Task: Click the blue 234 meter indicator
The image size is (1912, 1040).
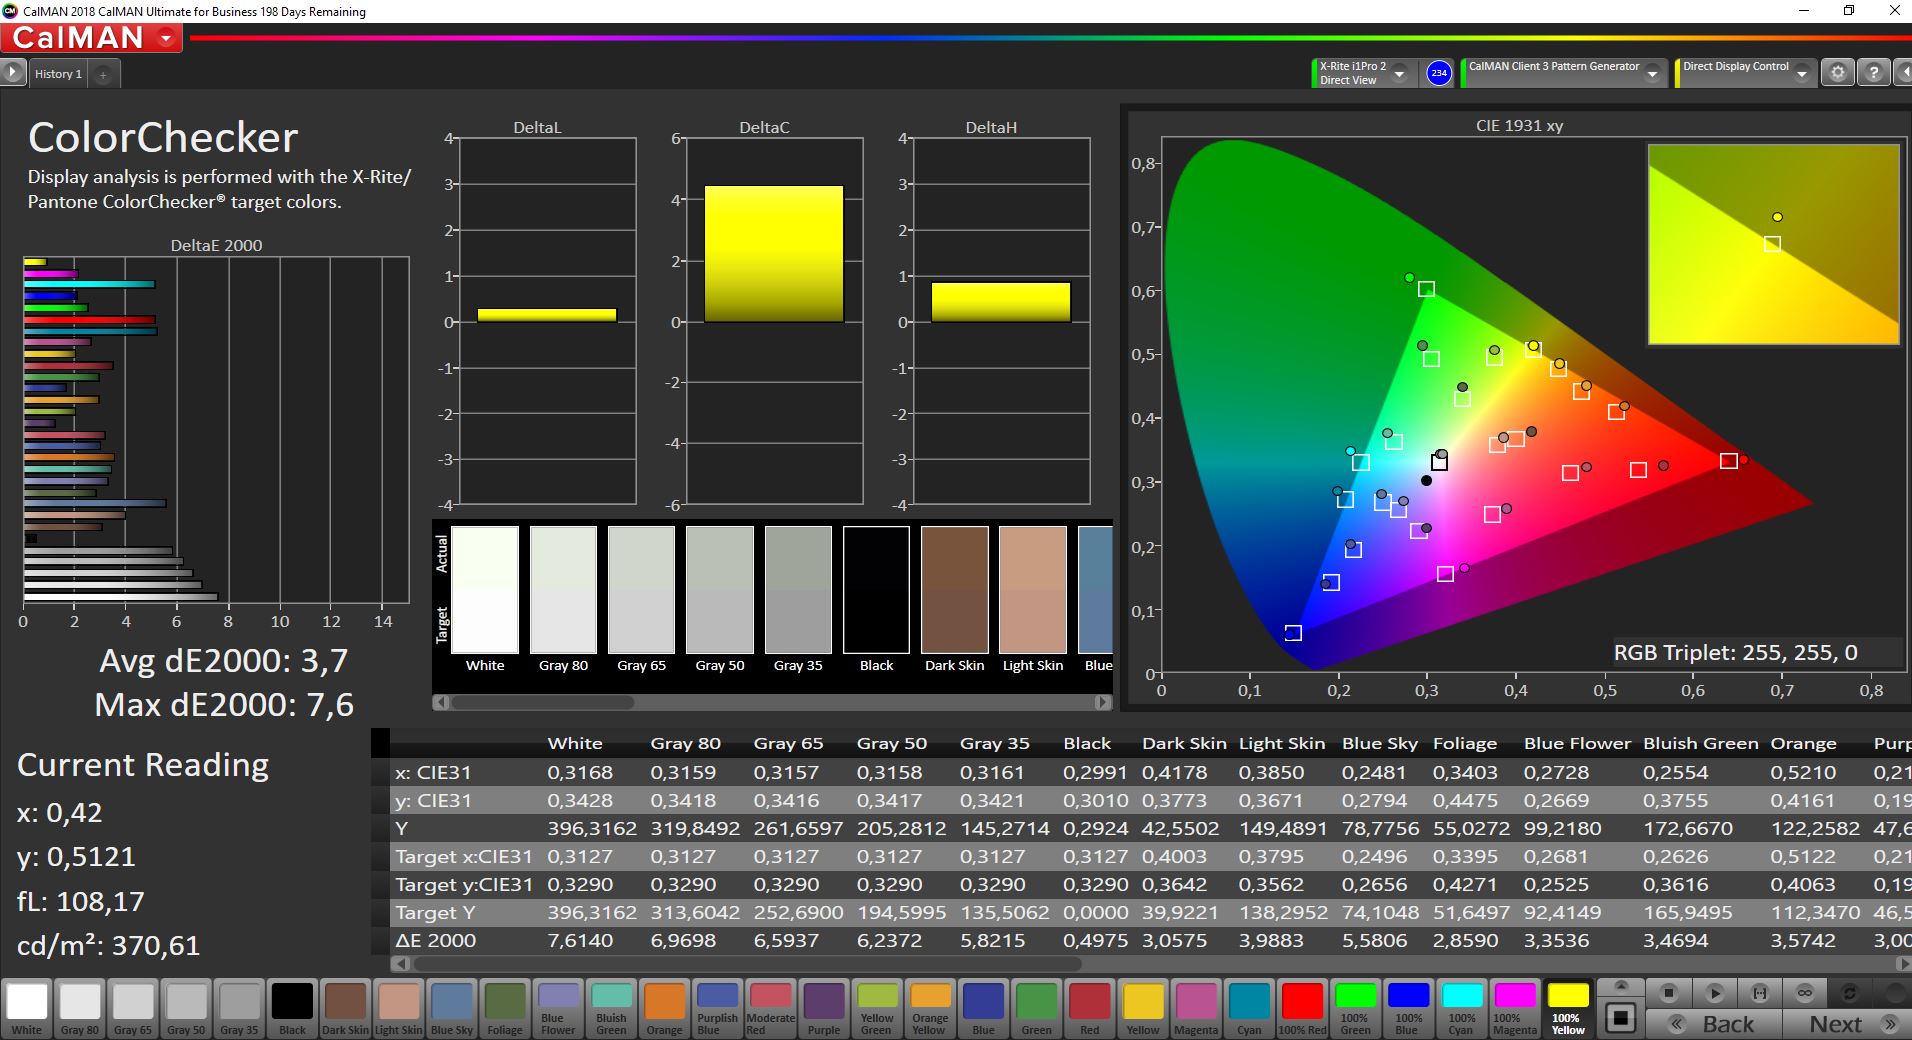Action: [x=1438, y=73]
